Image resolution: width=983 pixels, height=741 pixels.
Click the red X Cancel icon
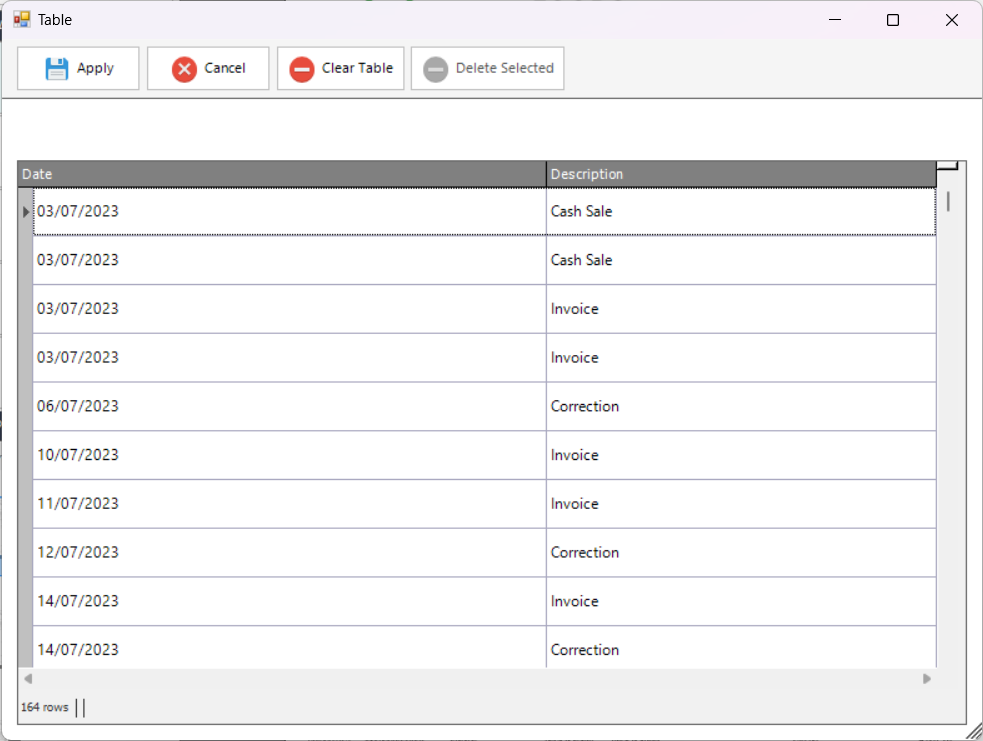pos(184,69)
